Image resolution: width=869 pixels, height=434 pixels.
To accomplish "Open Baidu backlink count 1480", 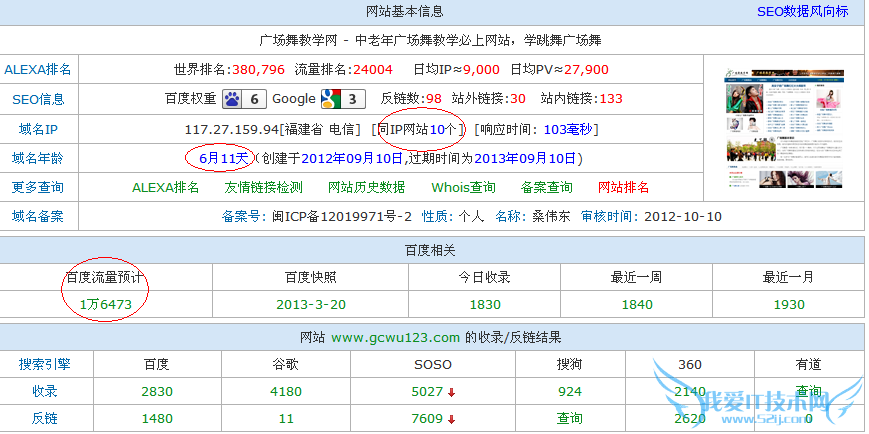I will click(x=157, y=418).
